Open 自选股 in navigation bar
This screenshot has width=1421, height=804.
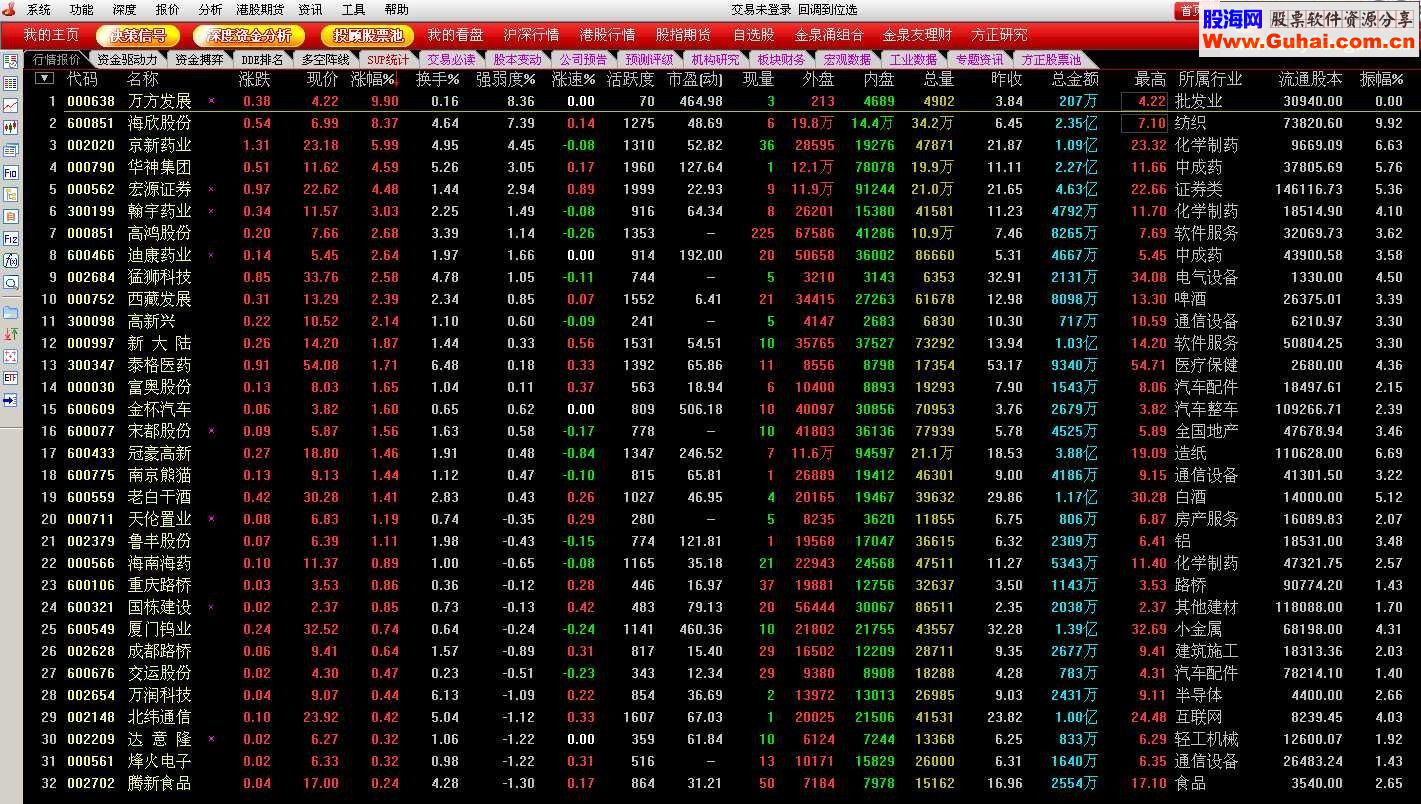pyautogui.click(x=754, y=35)
